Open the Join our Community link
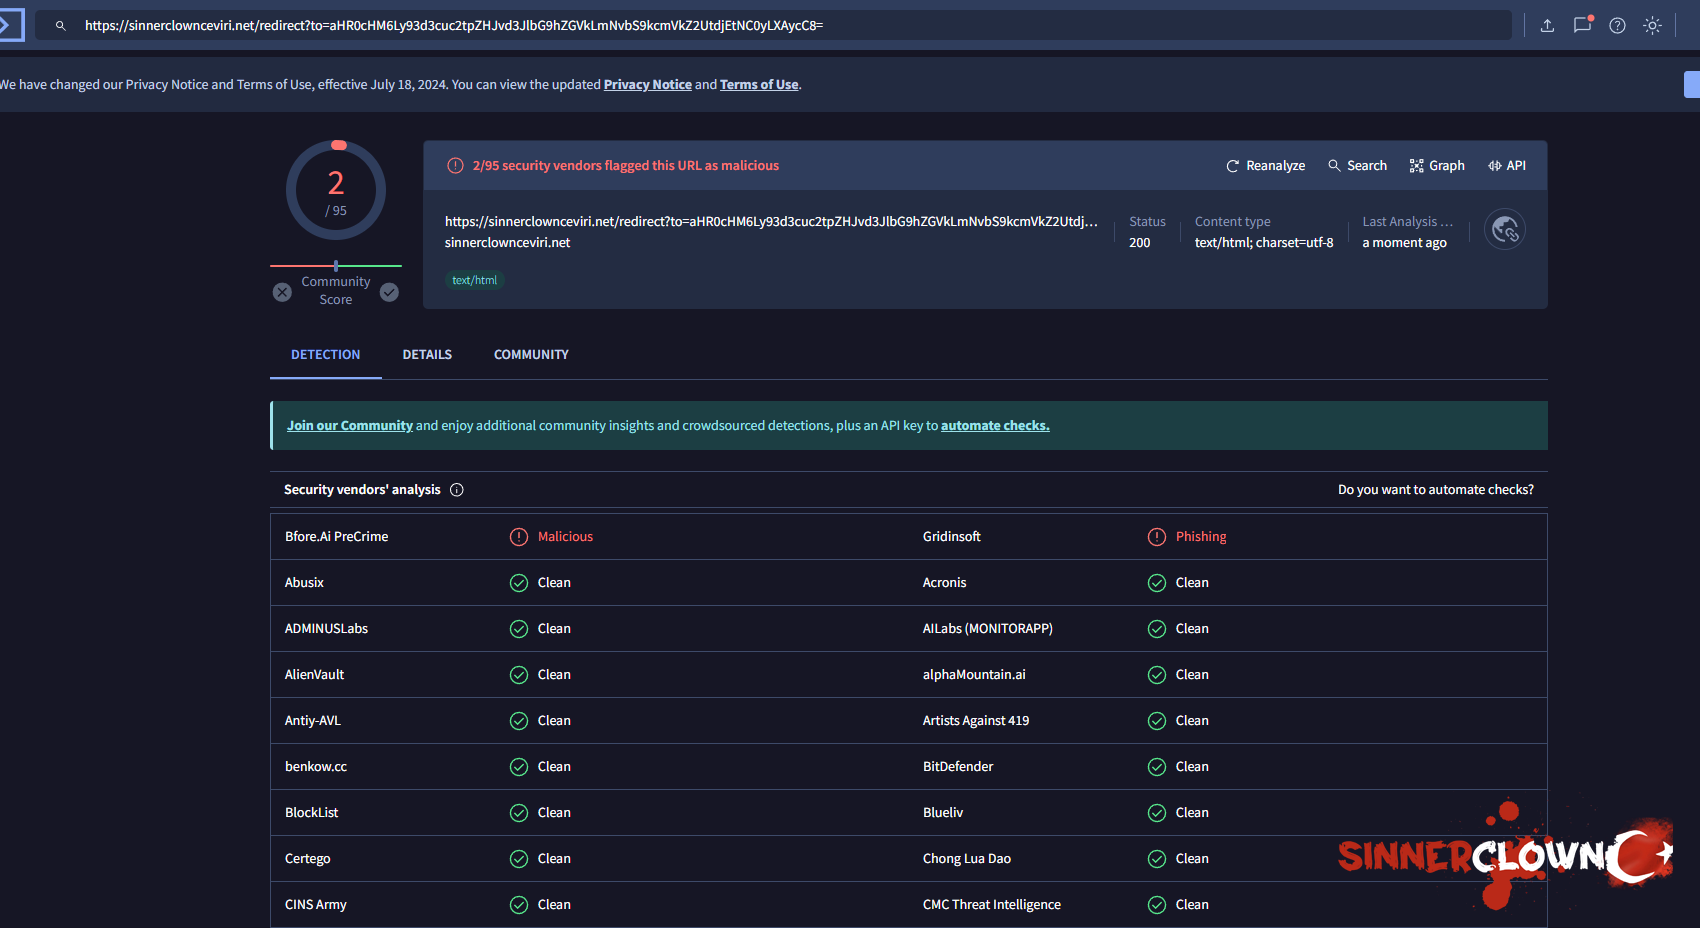Image resolution: width=1700 pixels, height=928 pixels. pyautogui.click(x=350, y=426)
